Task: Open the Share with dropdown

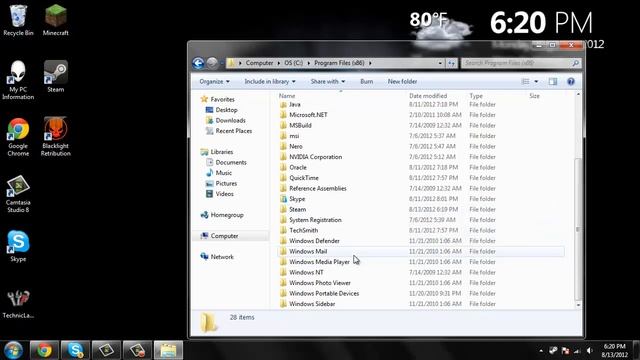Action: click(328, 82)
